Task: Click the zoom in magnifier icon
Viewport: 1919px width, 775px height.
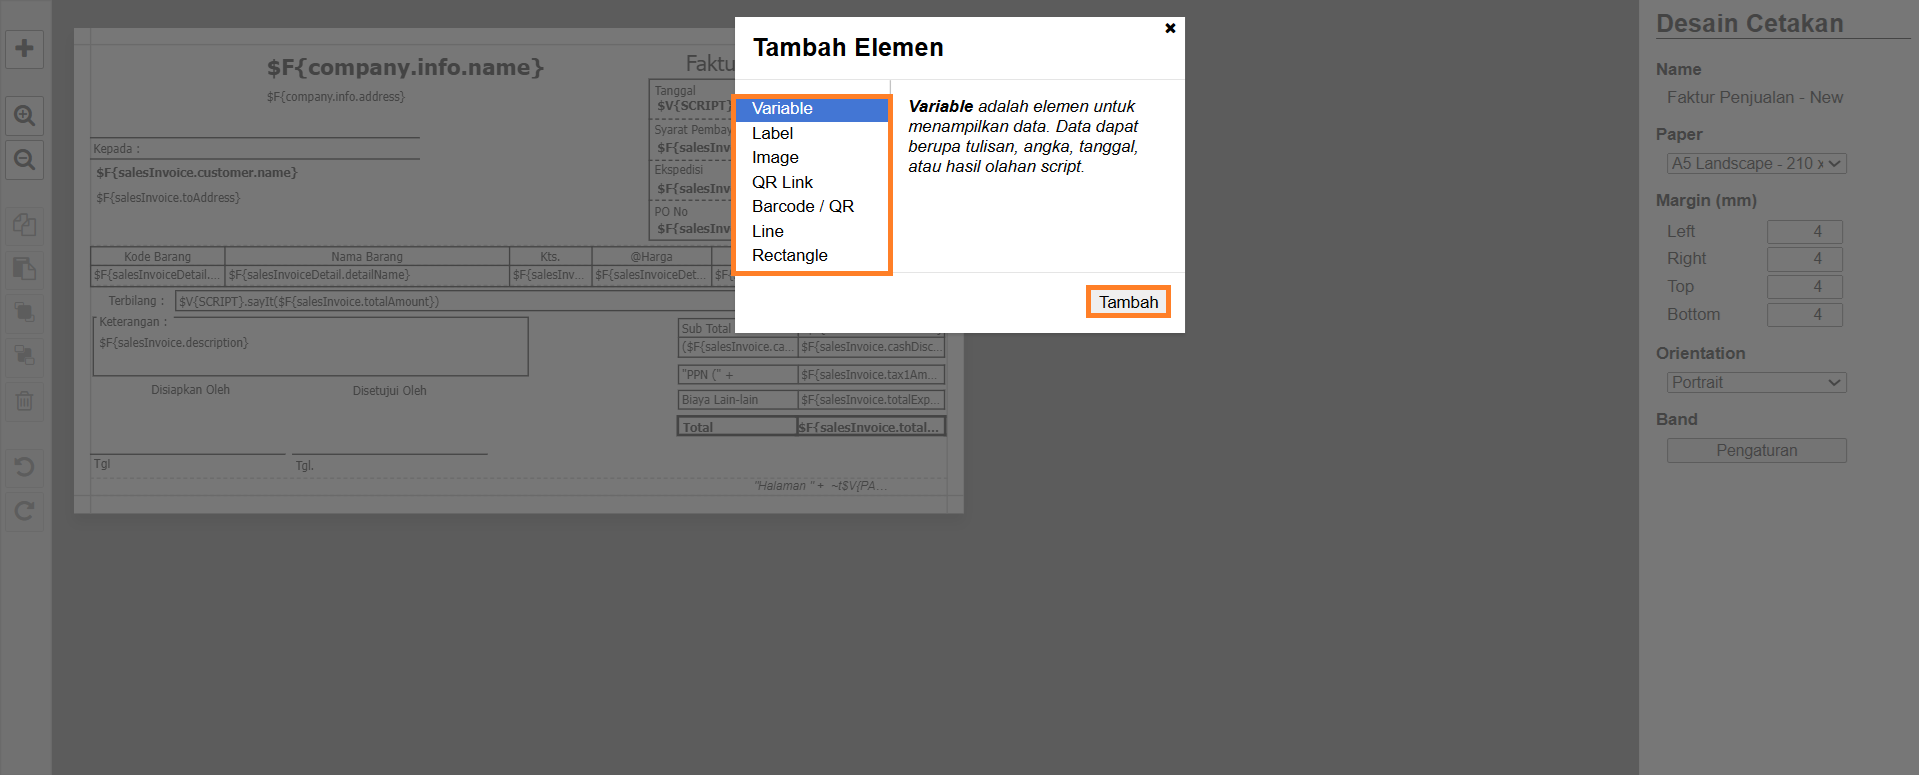Action: click(25, 116)
